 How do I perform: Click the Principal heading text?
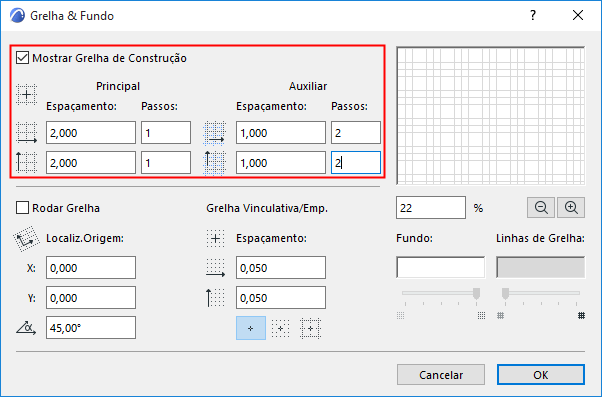coord(118,86)
